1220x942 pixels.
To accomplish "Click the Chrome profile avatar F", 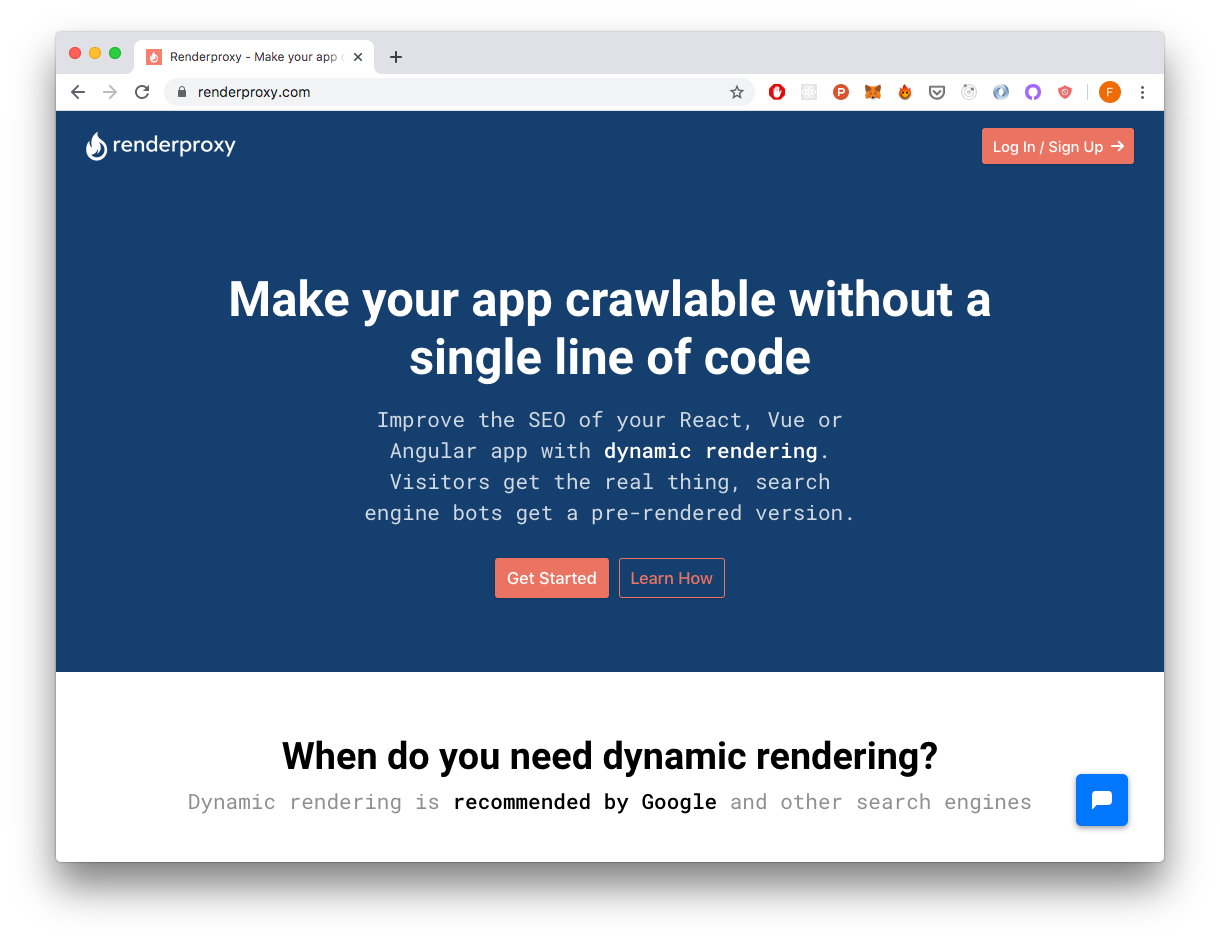I will point(1110,91).
